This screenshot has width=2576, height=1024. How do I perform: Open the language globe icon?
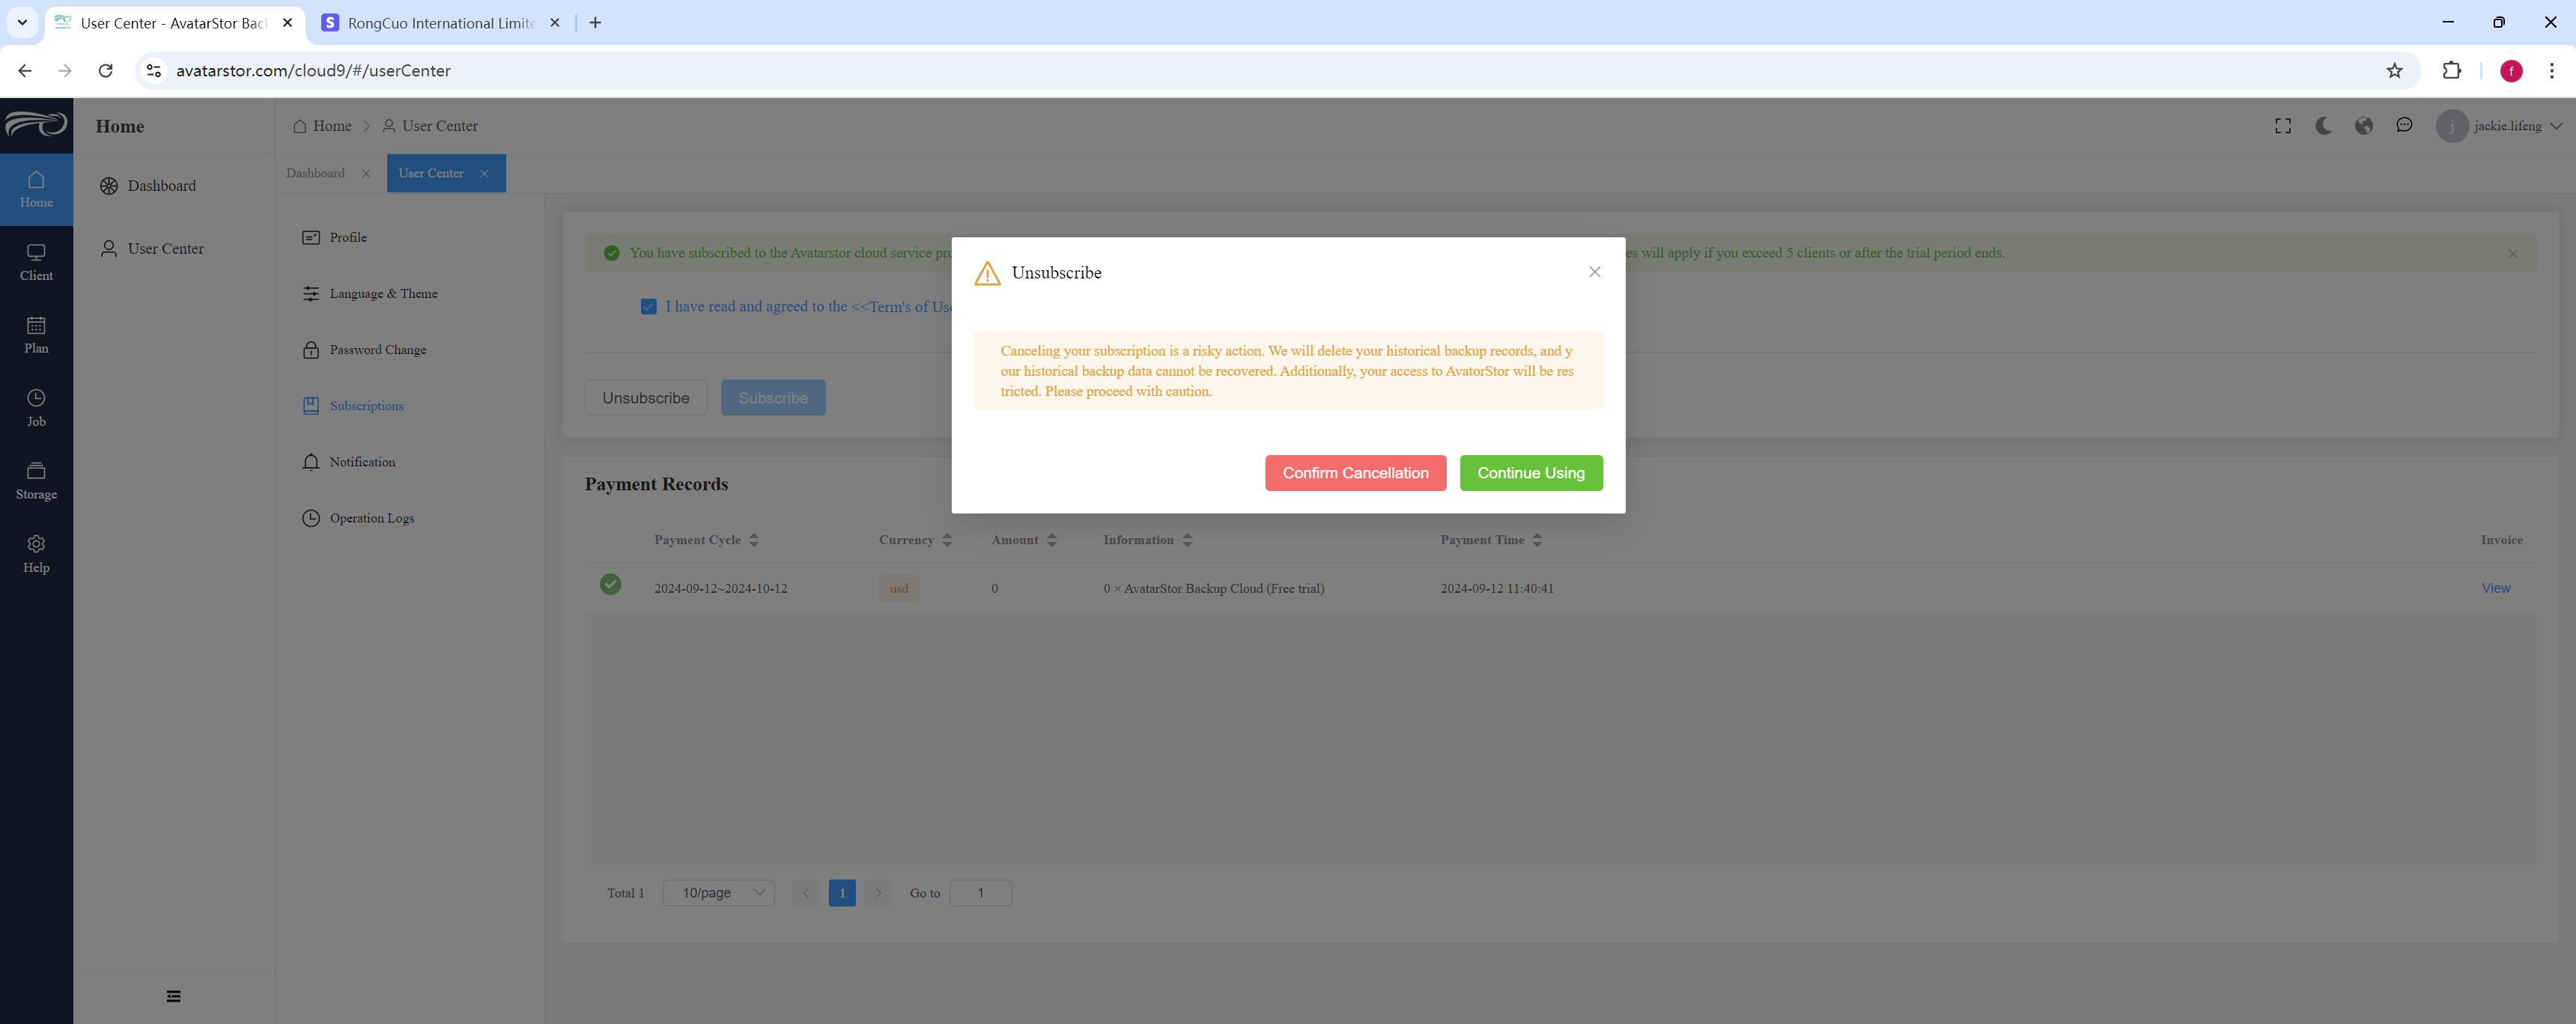pos(2364,126)
